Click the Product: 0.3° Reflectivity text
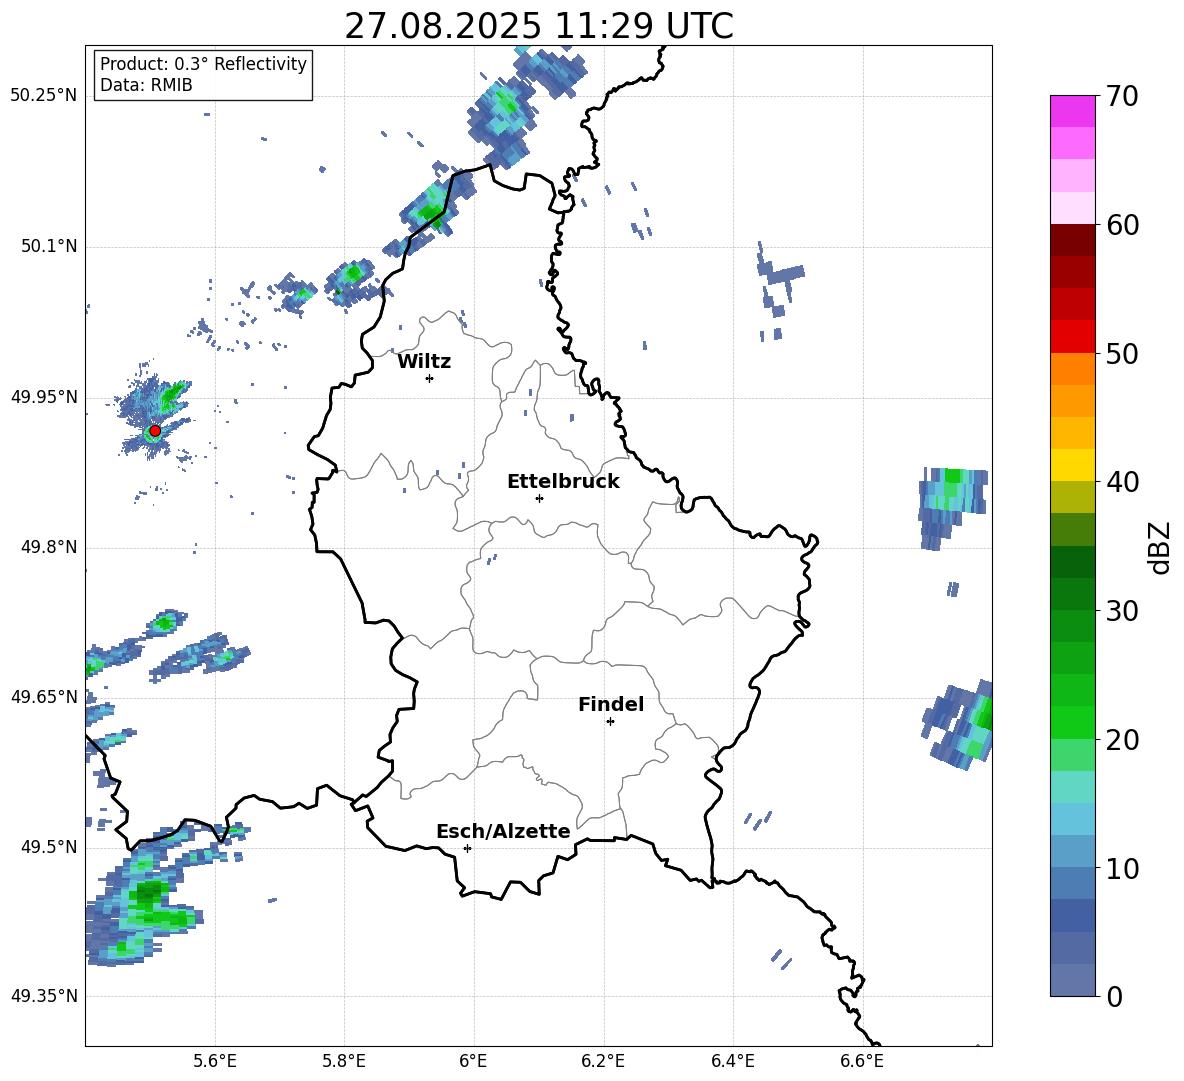 (x=203, y=64)
